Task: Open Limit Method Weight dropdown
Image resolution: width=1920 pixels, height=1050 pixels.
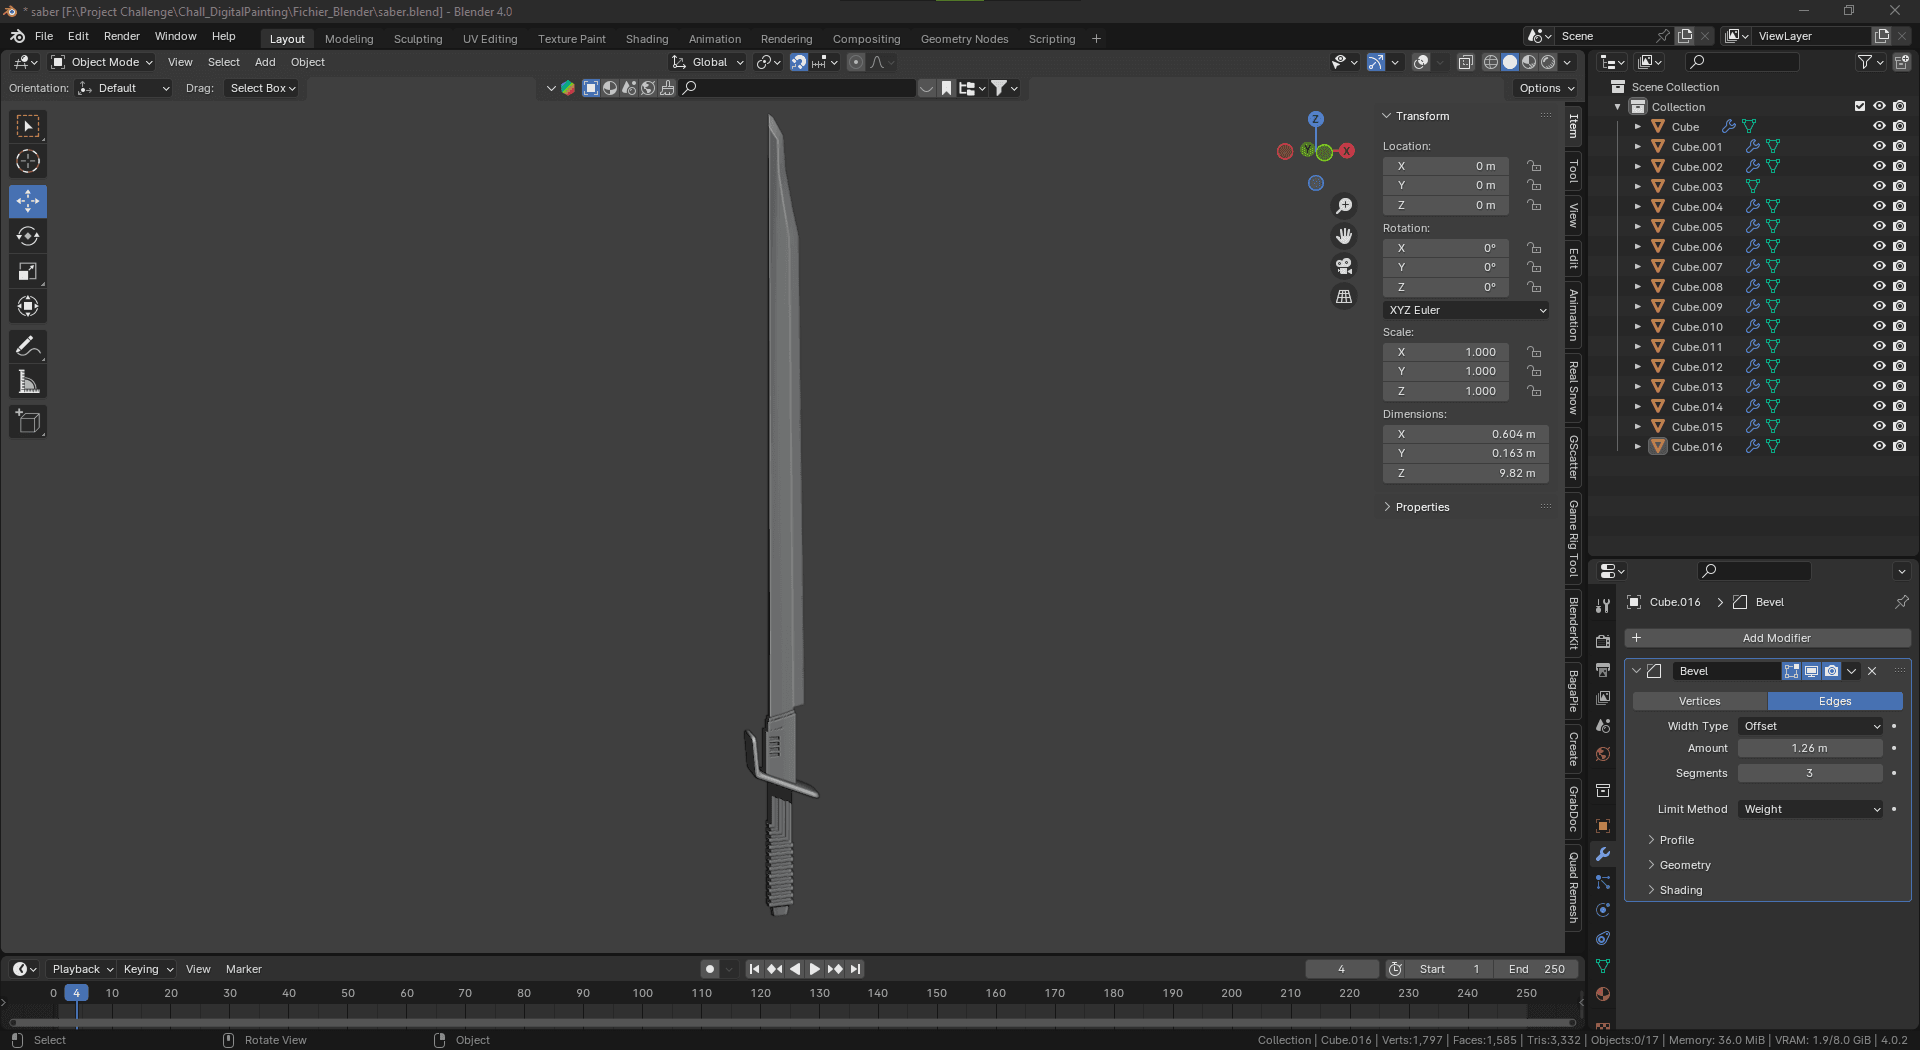Action: pyautogui.click(x=1811, y=809)
